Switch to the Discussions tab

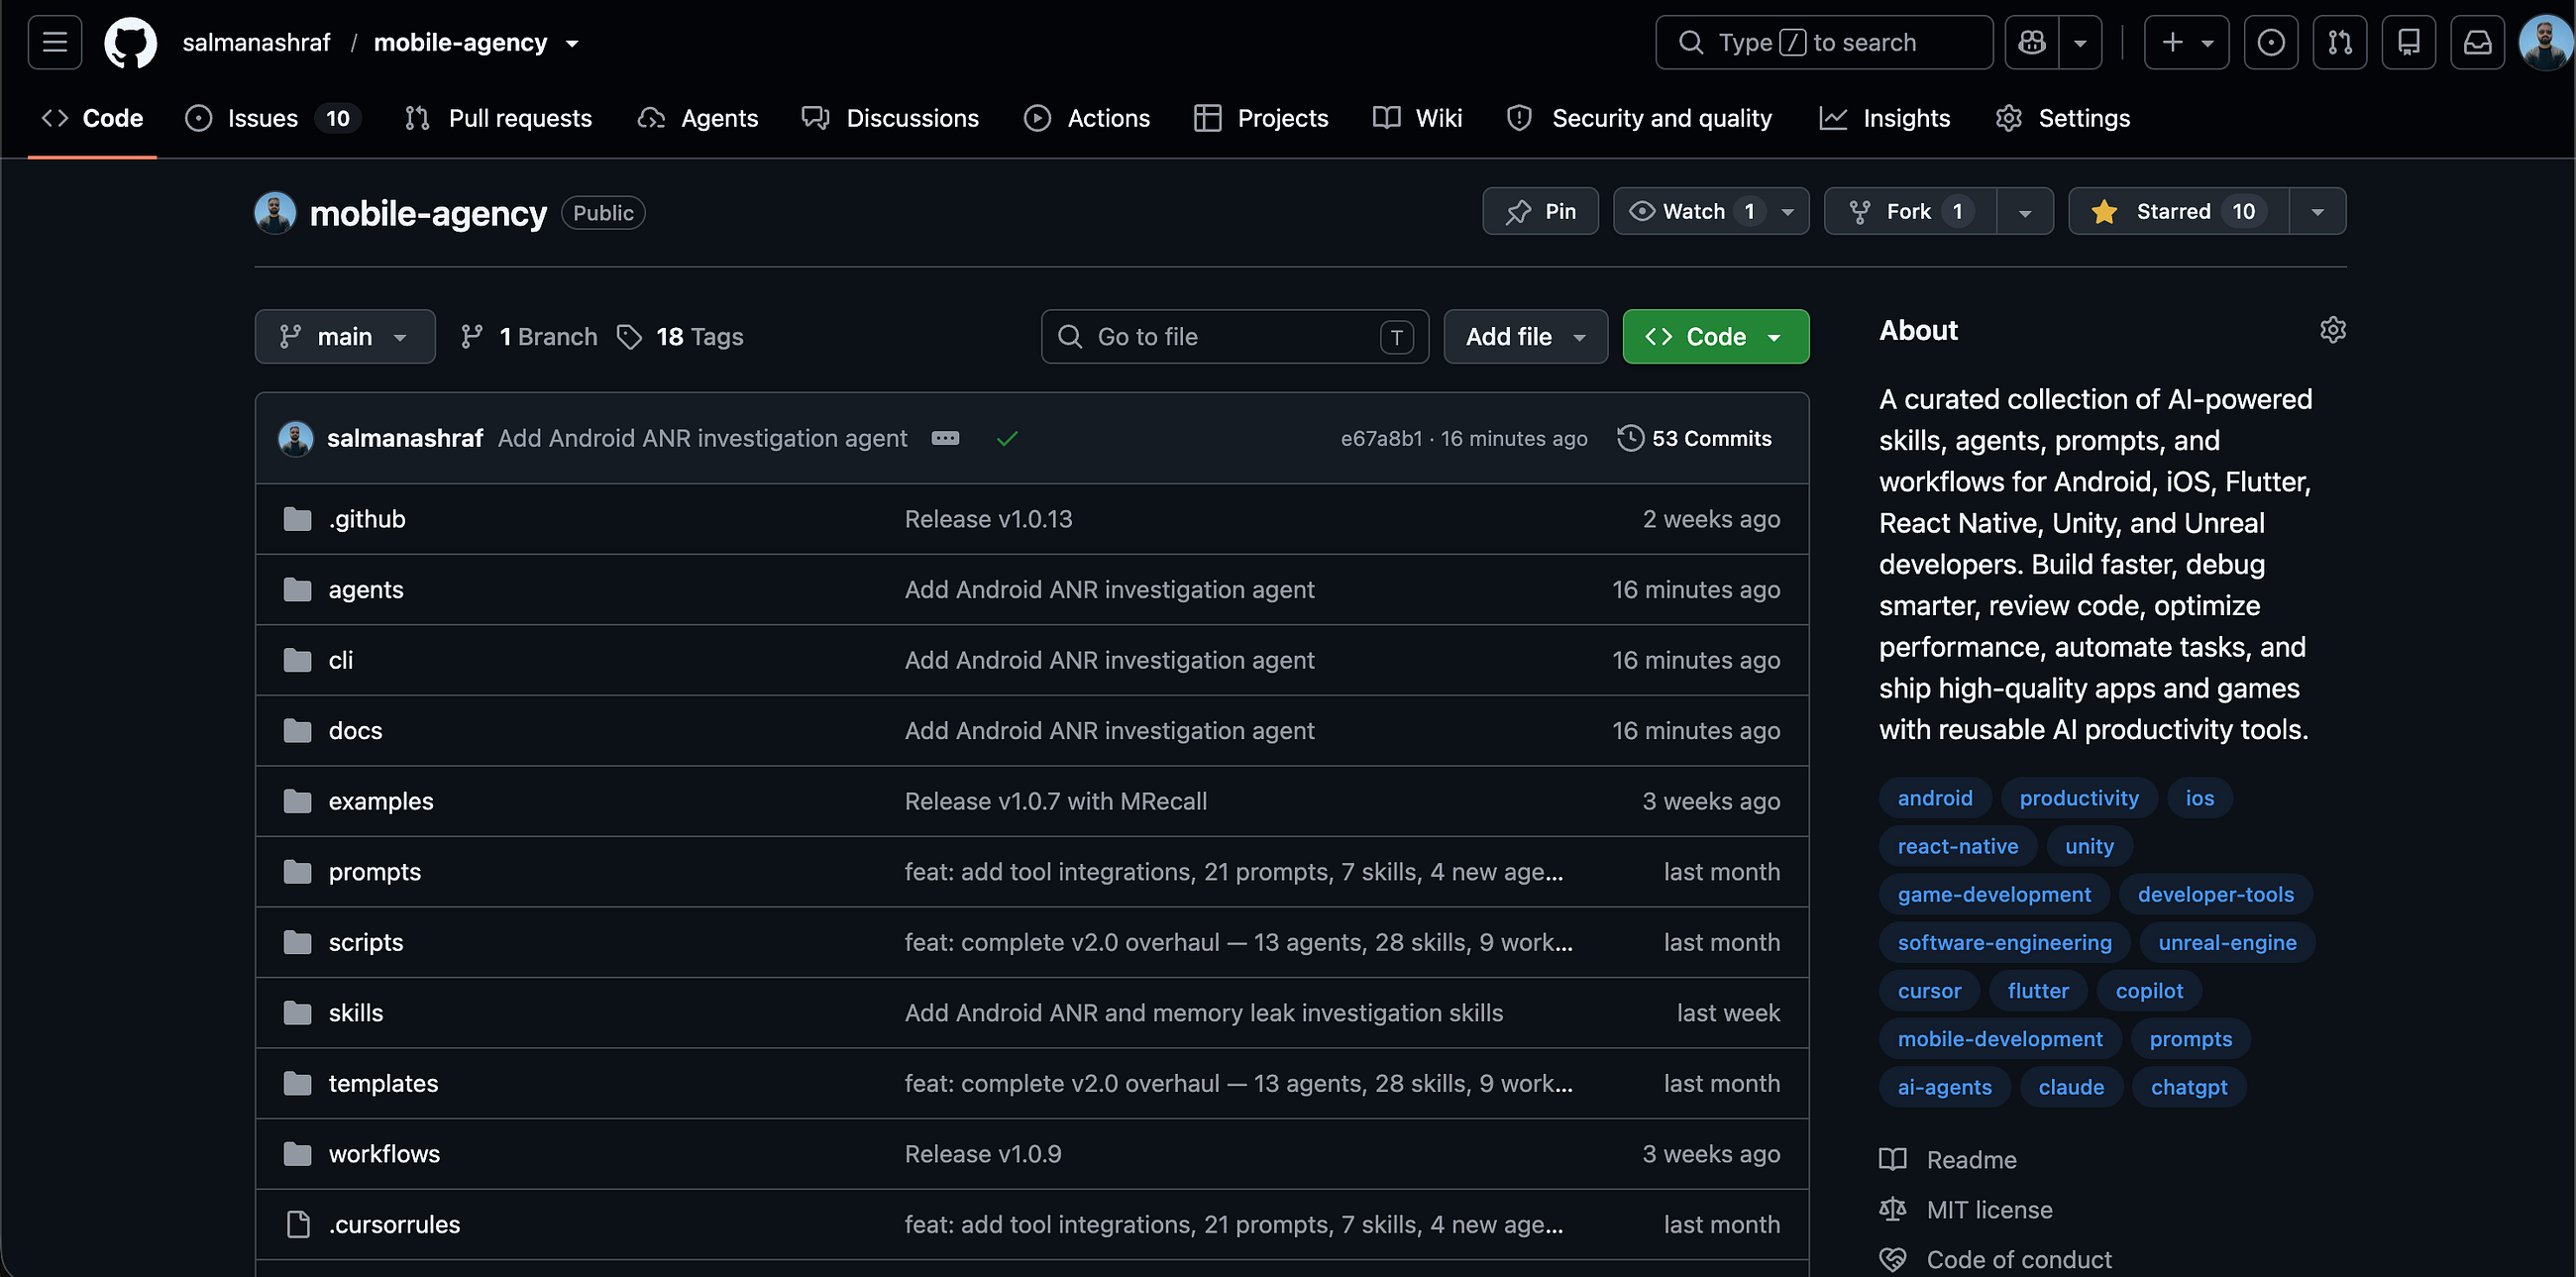[x=890, y=118]
